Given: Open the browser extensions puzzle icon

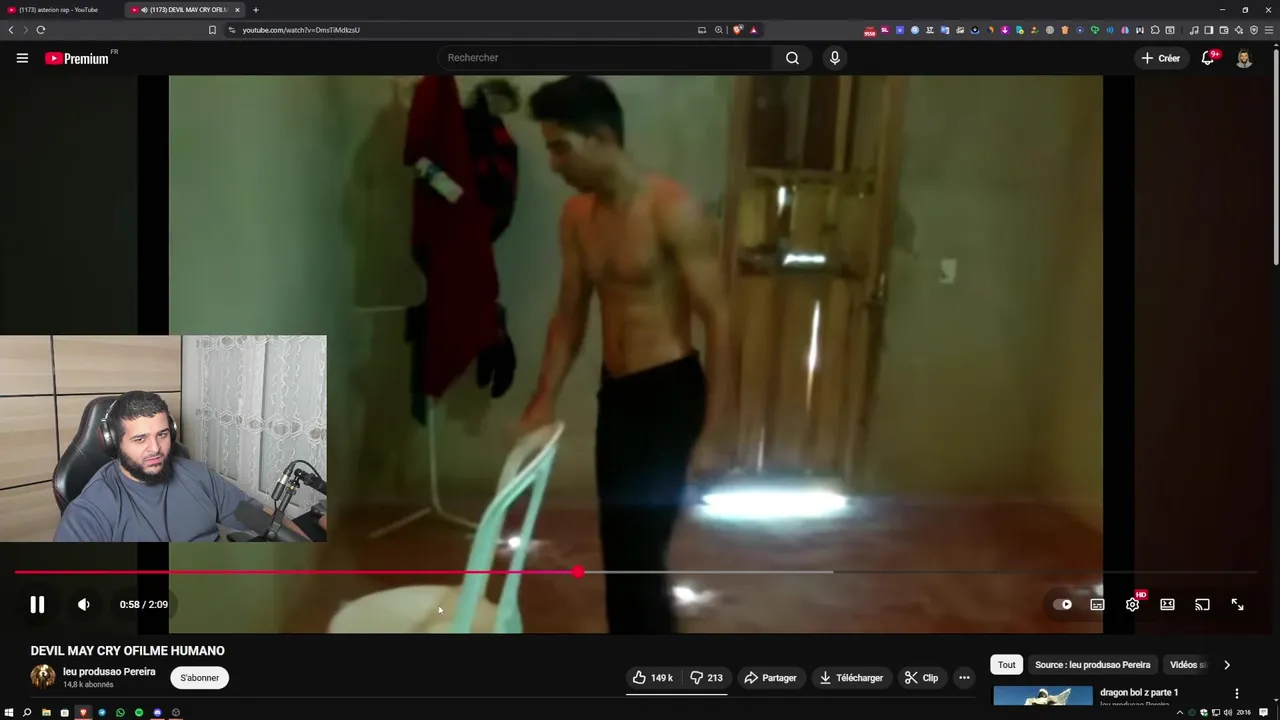Looking at the screenshot, I should pos(1155,30).
